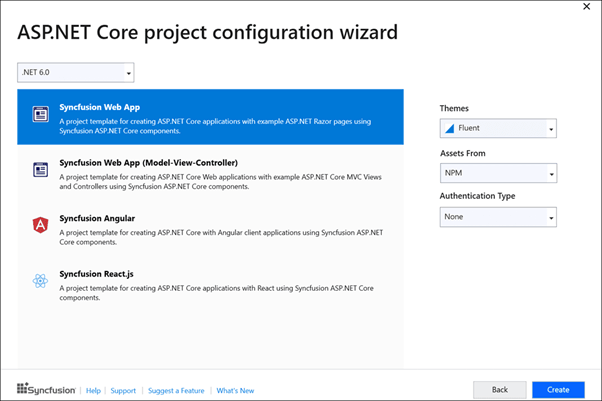The width and height of the screenshot is (602, 401).
Task: Click the Syncfusion Web App template icon
Action: click(x=41, y=115)
